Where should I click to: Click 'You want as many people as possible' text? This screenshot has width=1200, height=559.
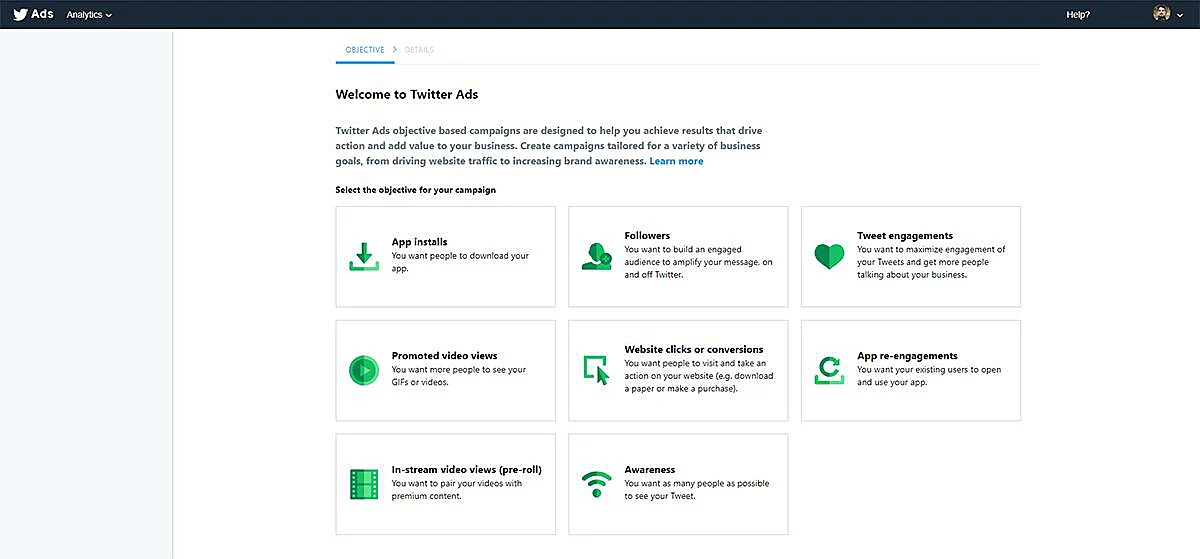tap(696, 490)
